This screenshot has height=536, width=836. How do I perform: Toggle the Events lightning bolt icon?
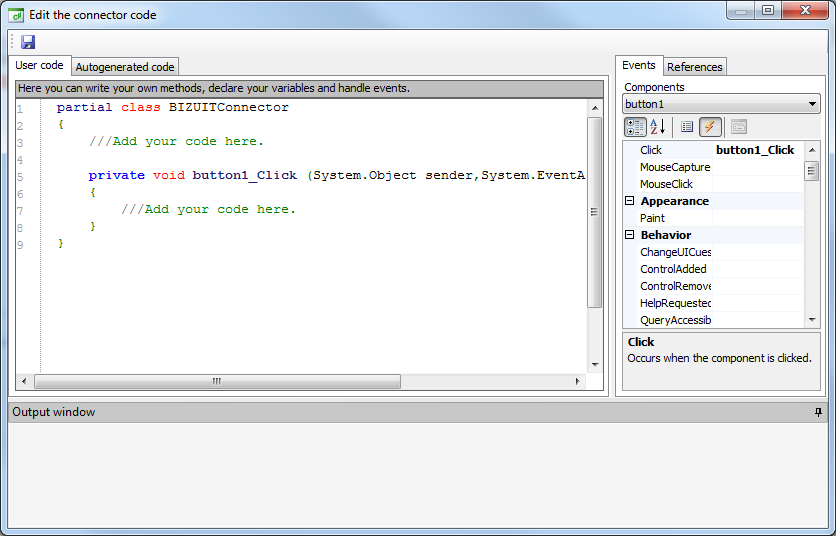(710, 127)
